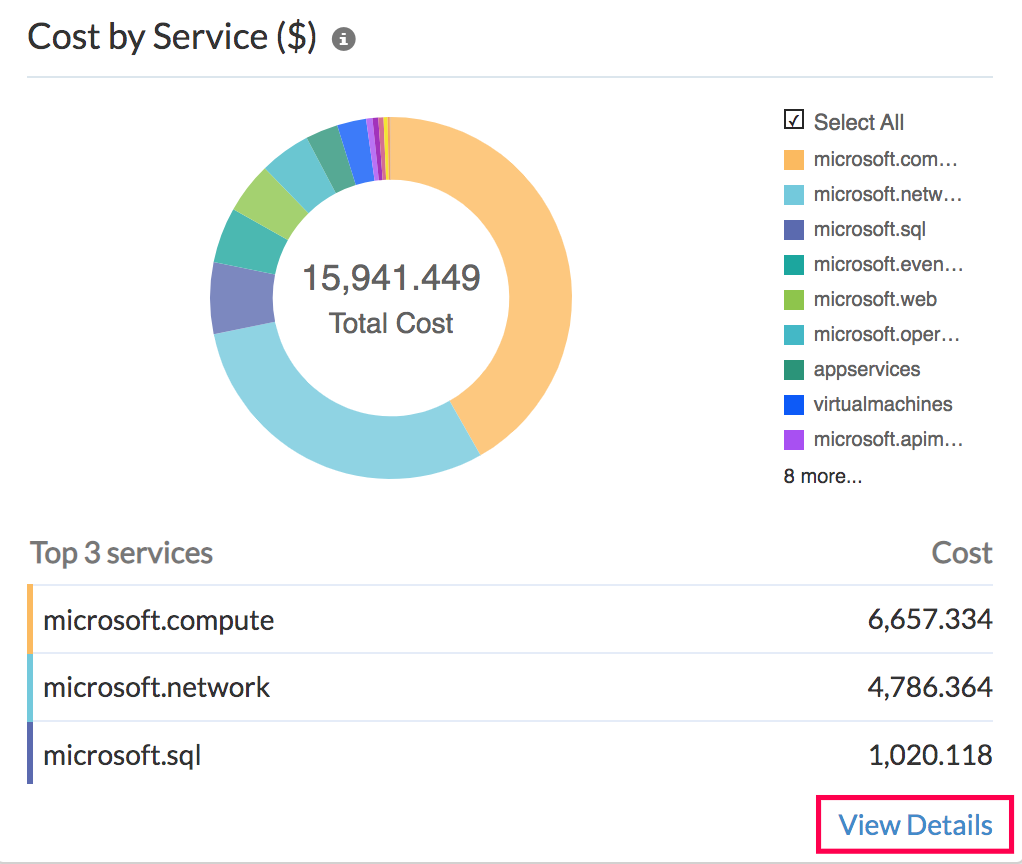
Task: Toggle the light blue microsoft.network legend swatch
Action: 794,194
